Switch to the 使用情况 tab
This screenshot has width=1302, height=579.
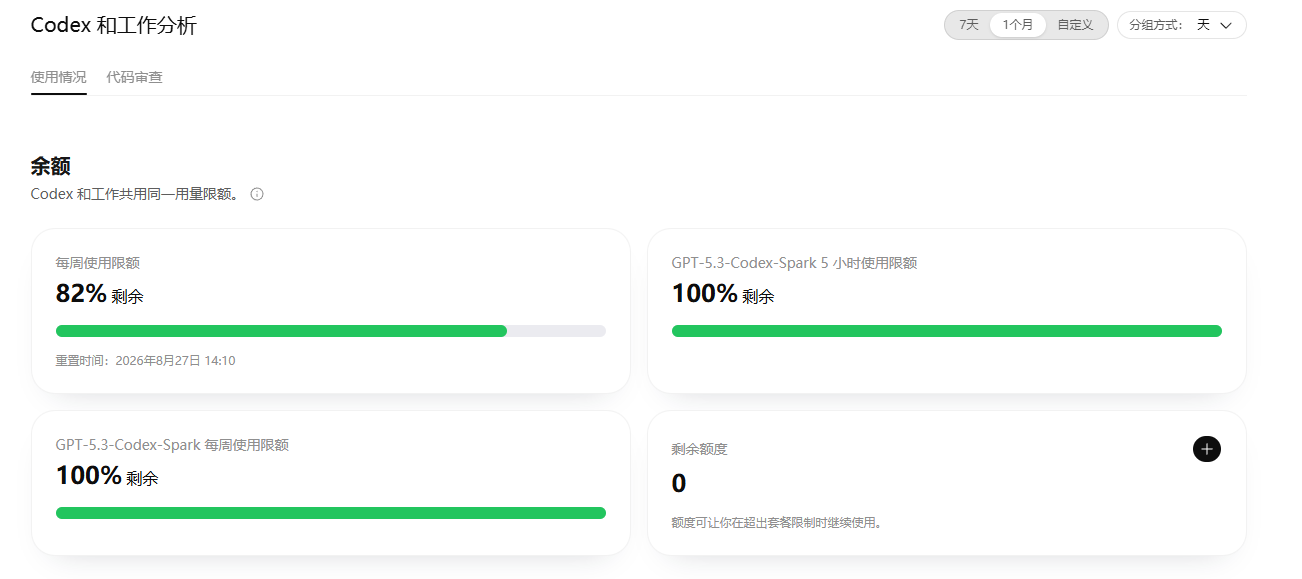click(59, 77)
